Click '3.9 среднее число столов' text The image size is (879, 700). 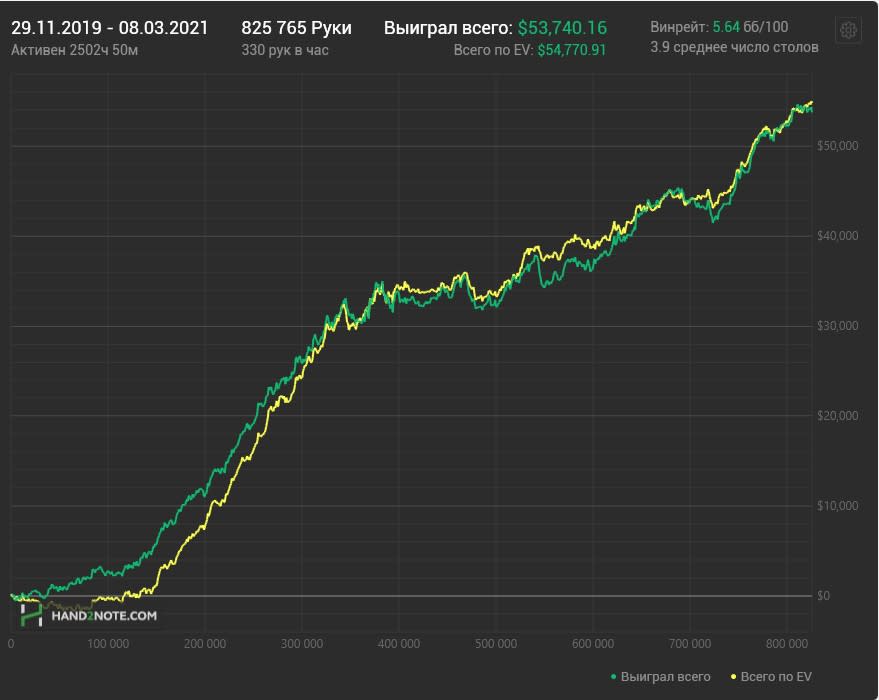[734, 47]
